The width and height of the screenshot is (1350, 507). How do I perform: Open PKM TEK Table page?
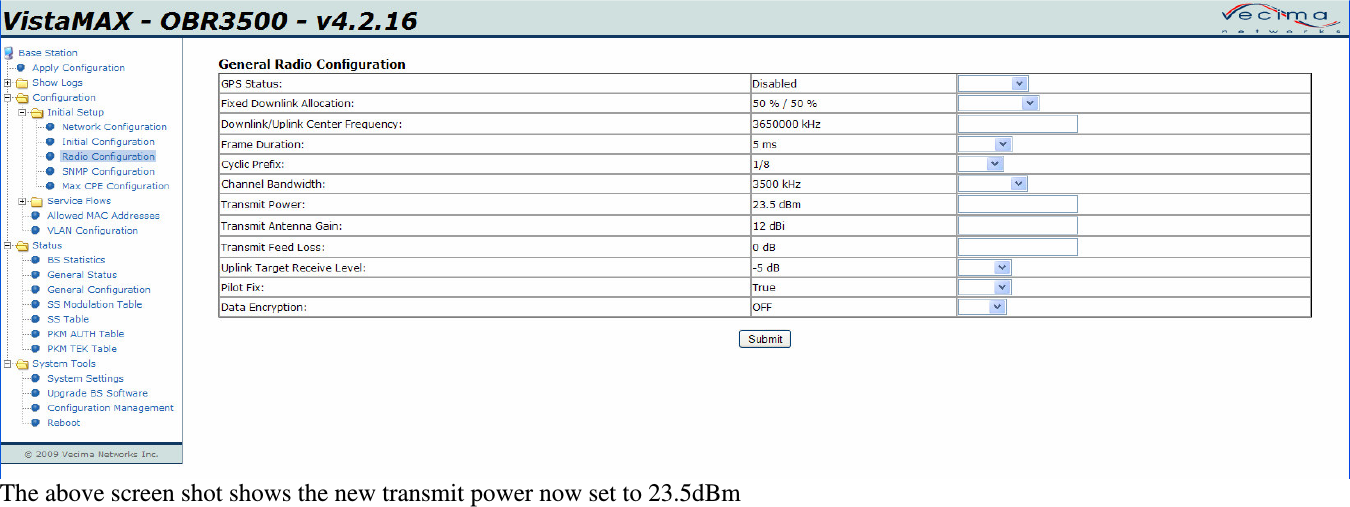pos(82,349)
